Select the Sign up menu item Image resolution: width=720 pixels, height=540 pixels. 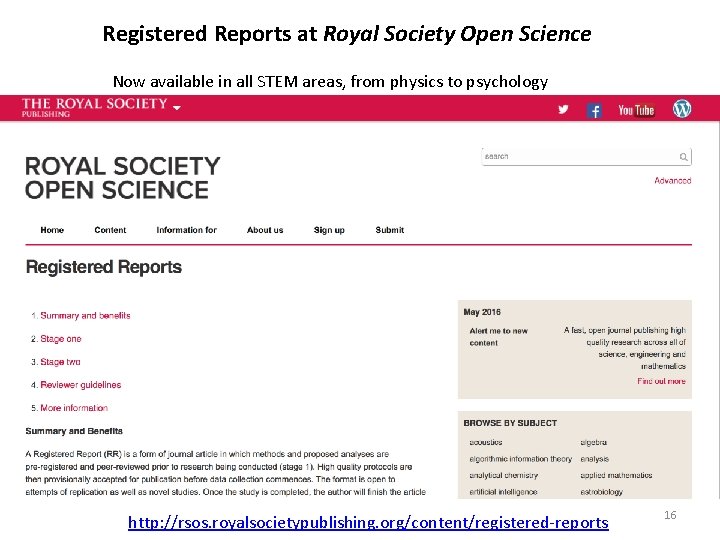click(329, 230)
